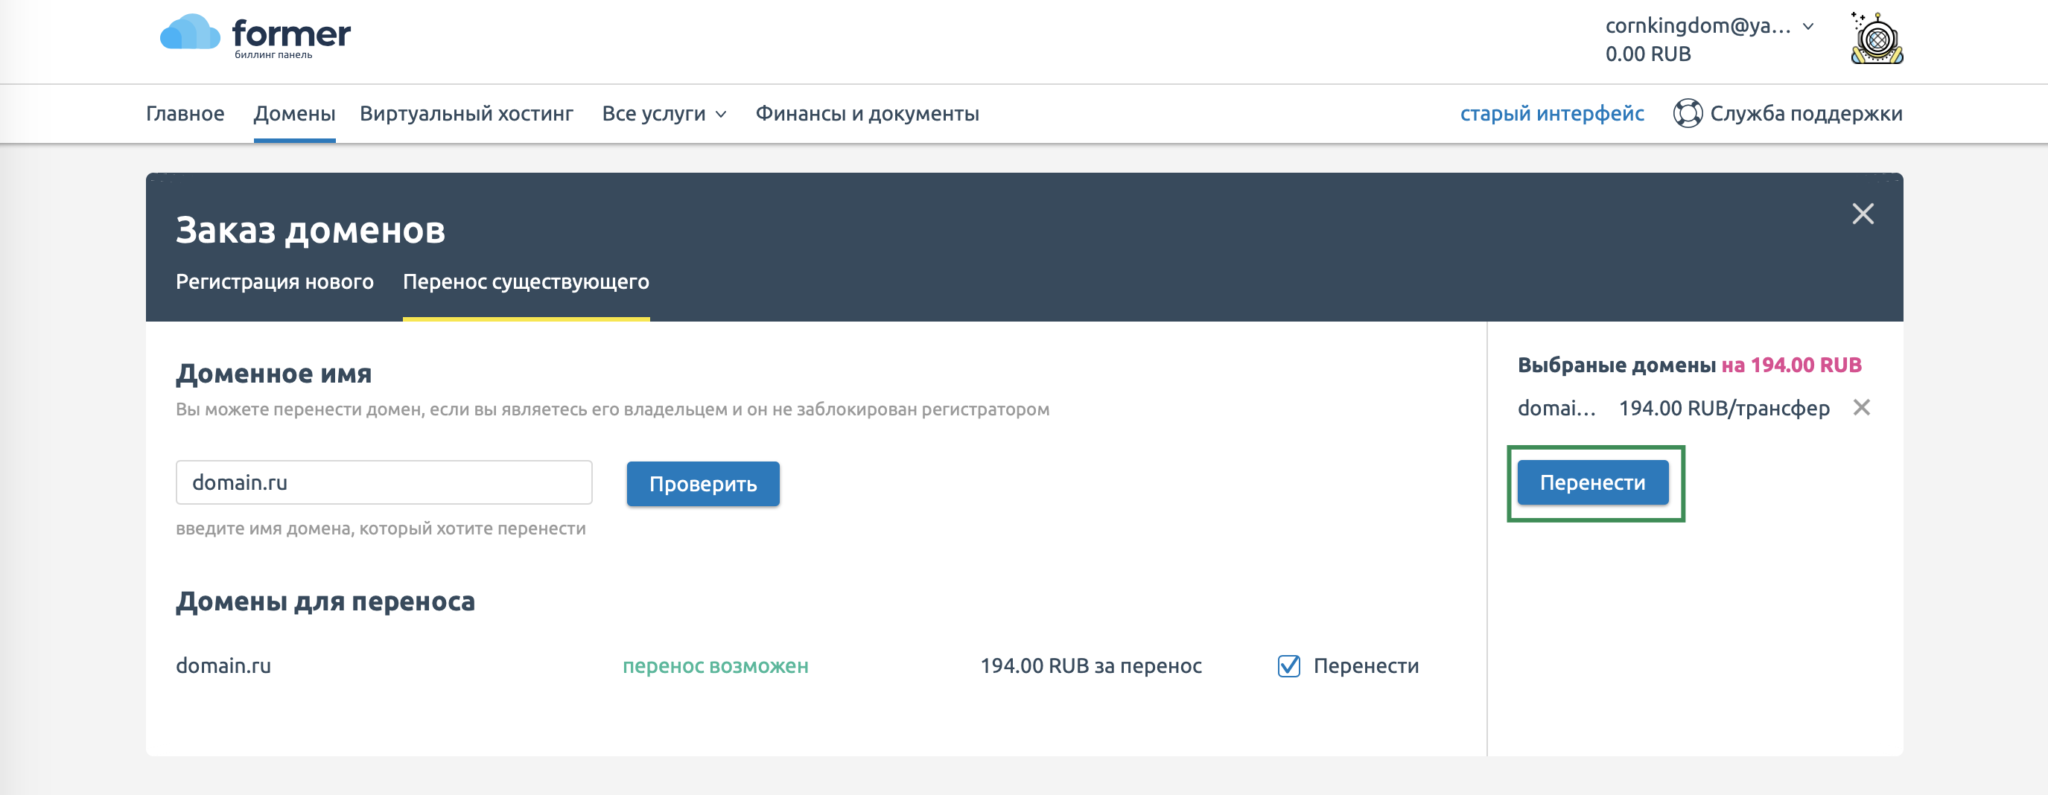2048x795 pixels.
Task: Focus the domain name input field
Action: (x=384, y=482)
